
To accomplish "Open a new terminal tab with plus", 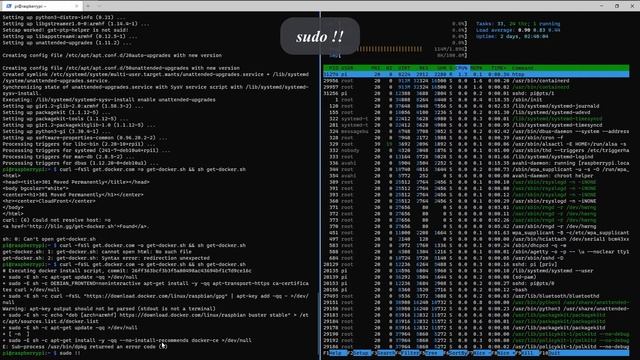I will [88, 6].
